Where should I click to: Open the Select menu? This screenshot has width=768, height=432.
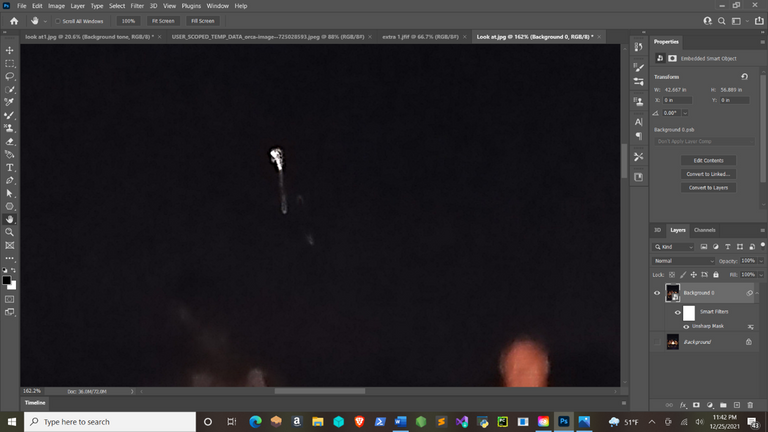tap(117, 6)
